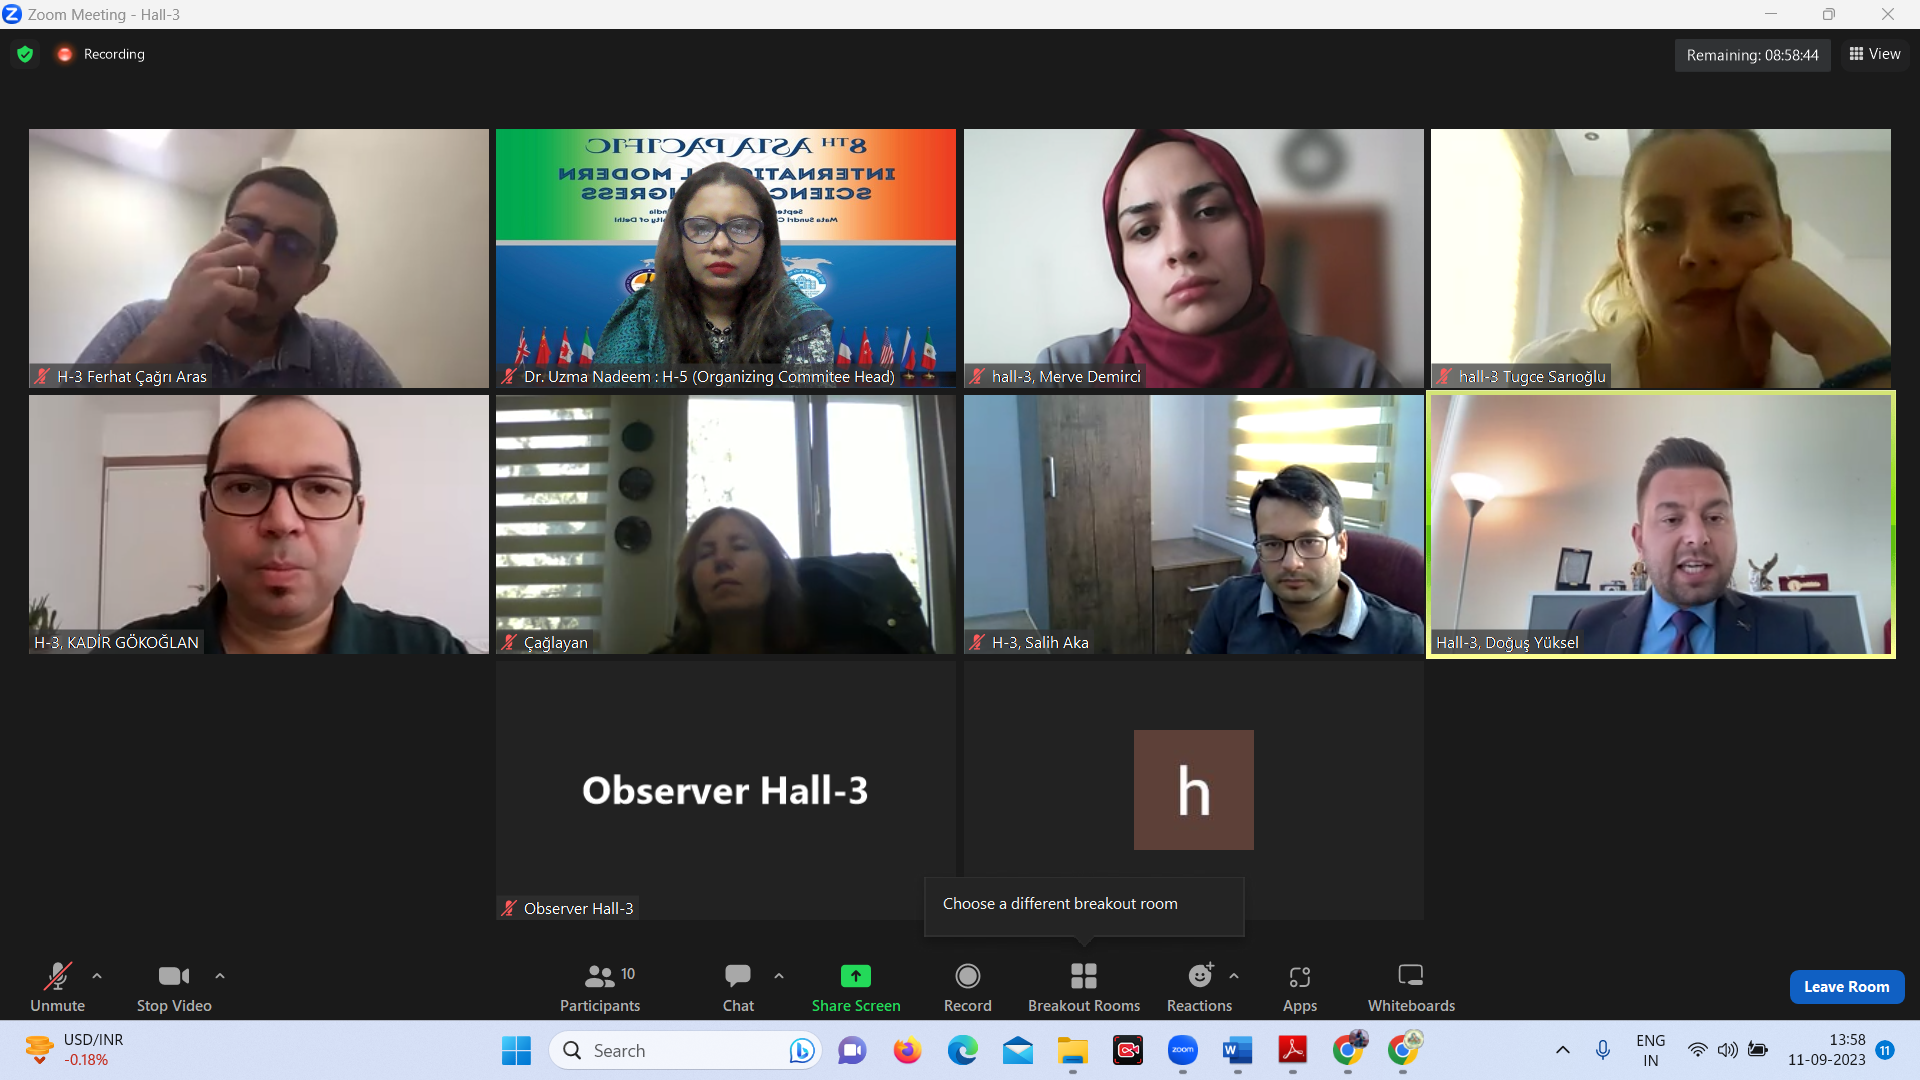Toggle camera with Stop Video
The image size is (1920, 1080).
tap(173, 976)
